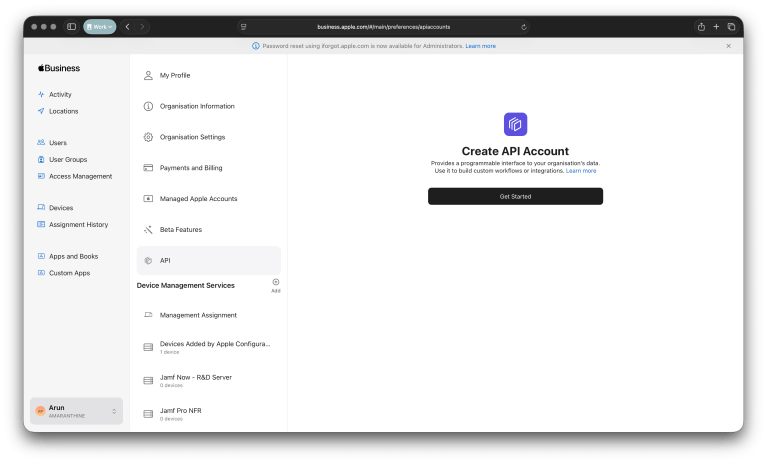Click the Assignment History icon
Viewport: 767px width, 463px height.
tap(41, 224)
